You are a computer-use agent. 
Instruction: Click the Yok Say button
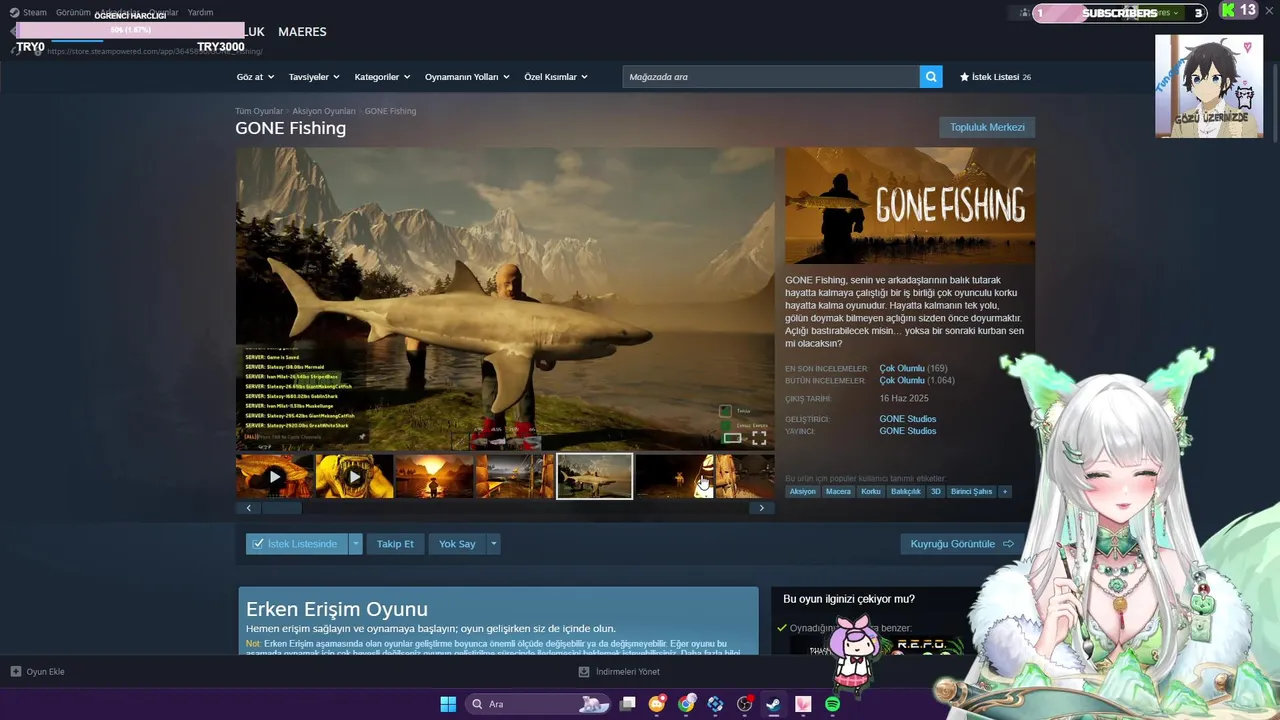pos(457,544)
